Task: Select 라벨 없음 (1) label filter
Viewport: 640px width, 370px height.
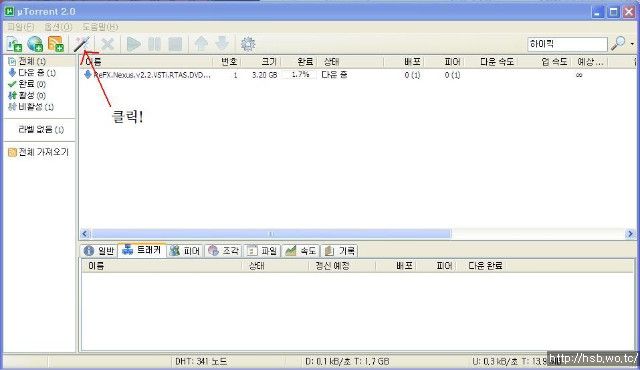Action: pos(41,130)
